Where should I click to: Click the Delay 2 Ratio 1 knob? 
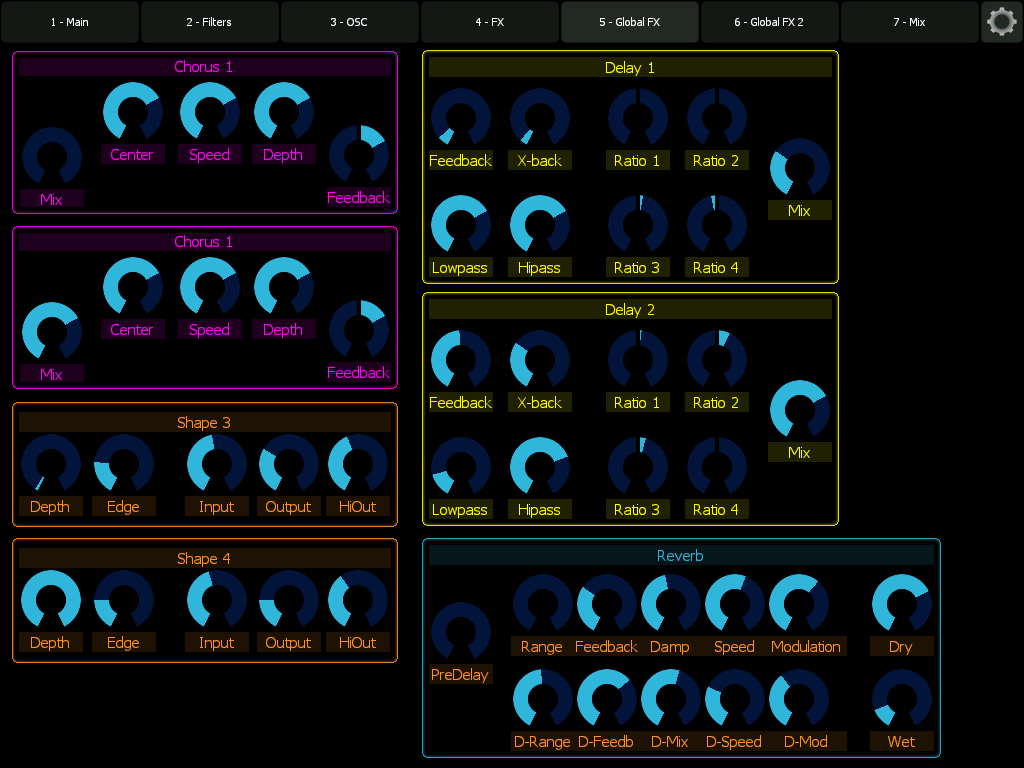(x=638, y=360)
